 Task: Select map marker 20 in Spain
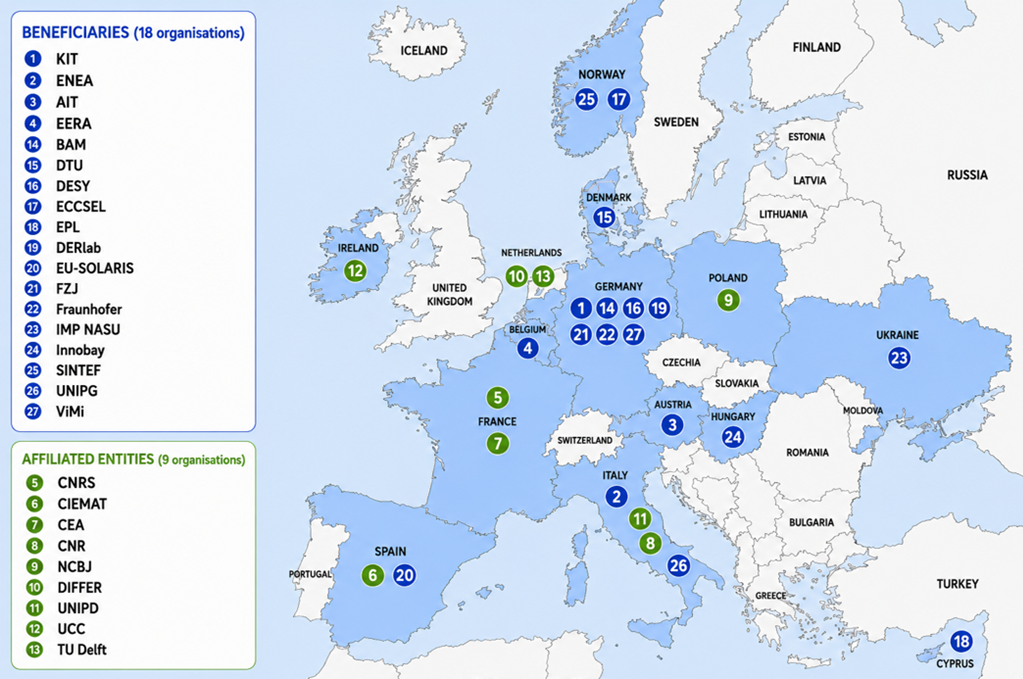[405, 575]
